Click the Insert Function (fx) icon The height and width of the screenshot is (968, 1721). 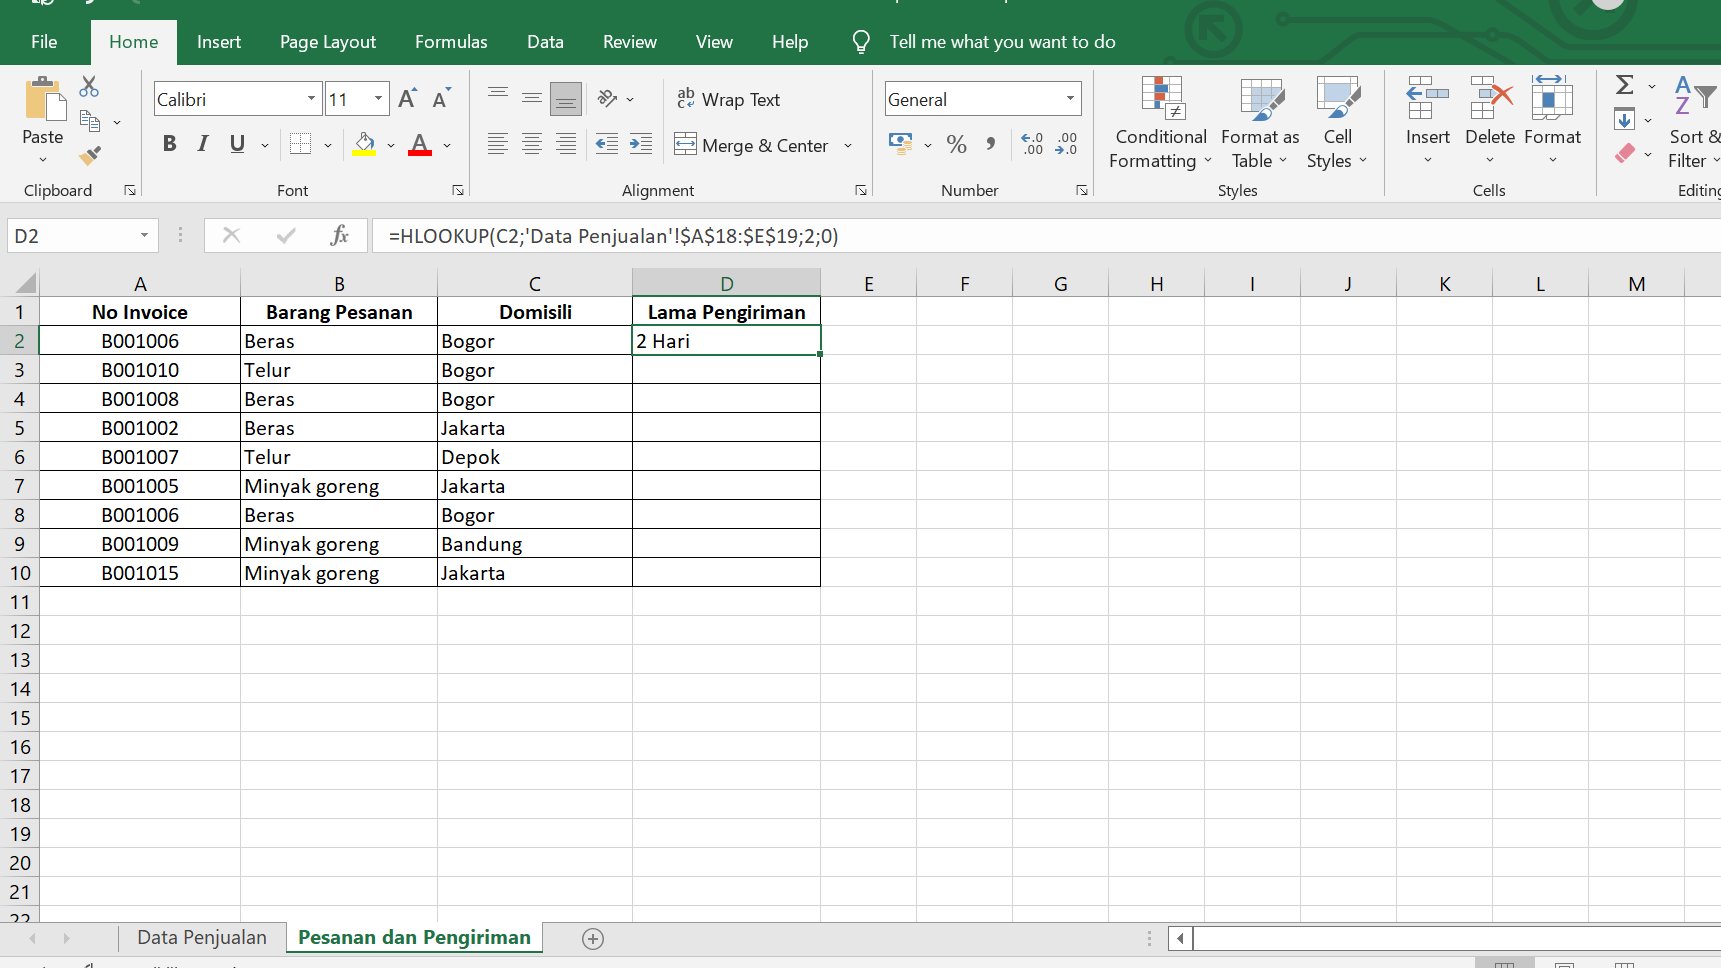coord(340,236)
